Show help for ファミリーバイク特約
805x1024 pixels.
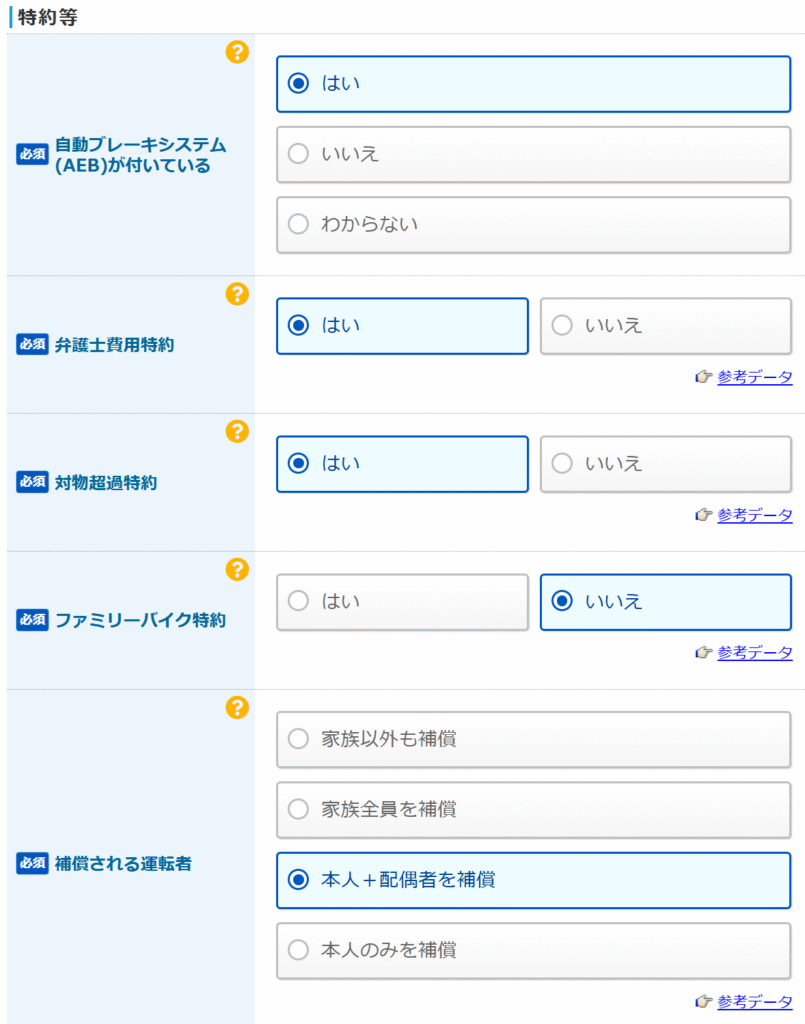click(236, 570)
